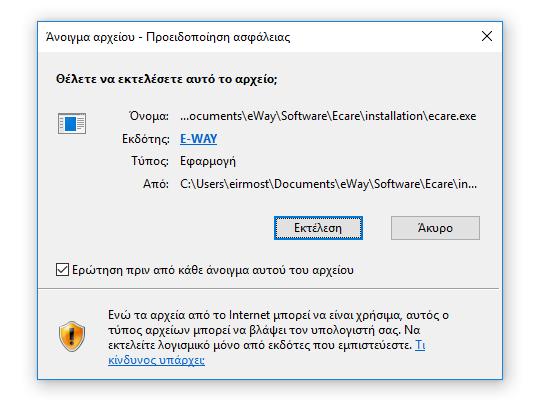Viewport: 547px width, 403px height.
Task: Click the Εκτέλεση (Run) button
Action: tap(318, 228)
